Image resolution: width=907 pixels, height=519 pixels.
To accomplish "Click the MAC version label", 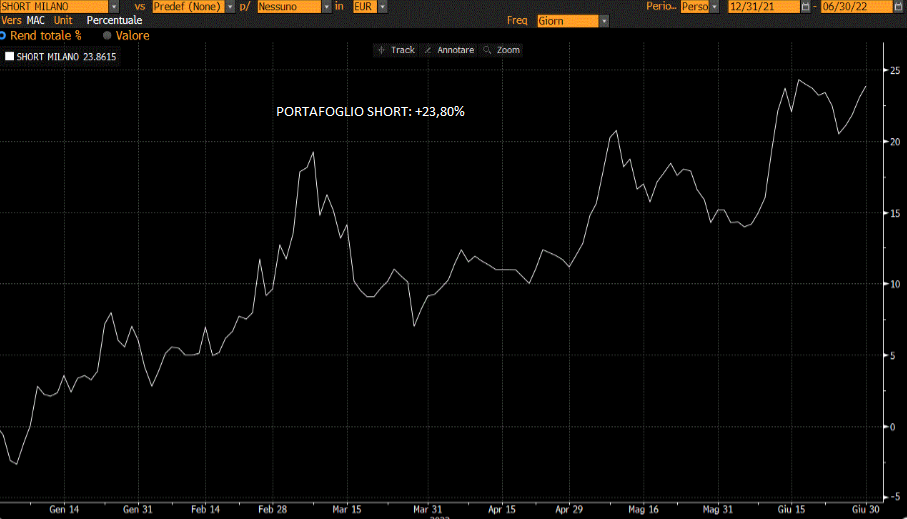I will 37,20.
